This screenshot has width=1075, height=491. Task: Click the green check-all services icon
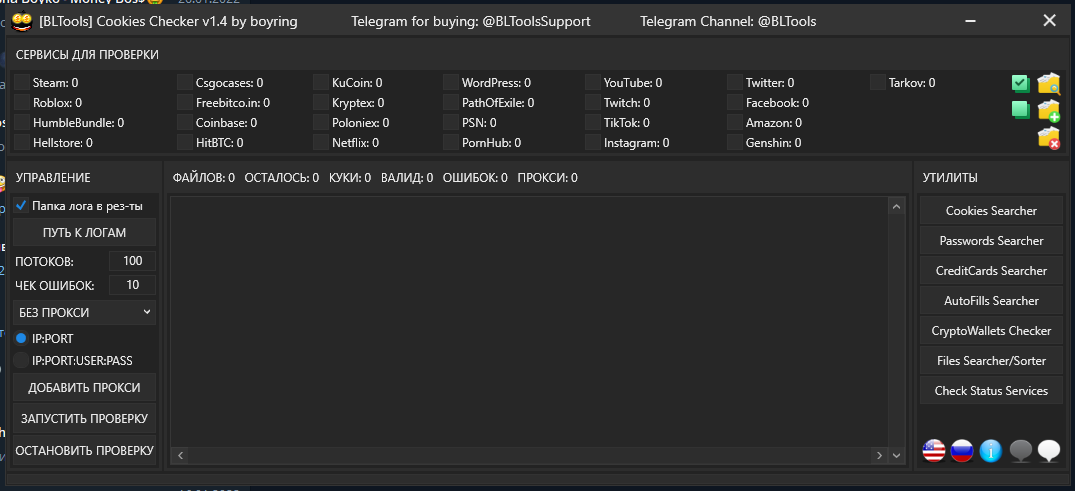[1021, 84]
